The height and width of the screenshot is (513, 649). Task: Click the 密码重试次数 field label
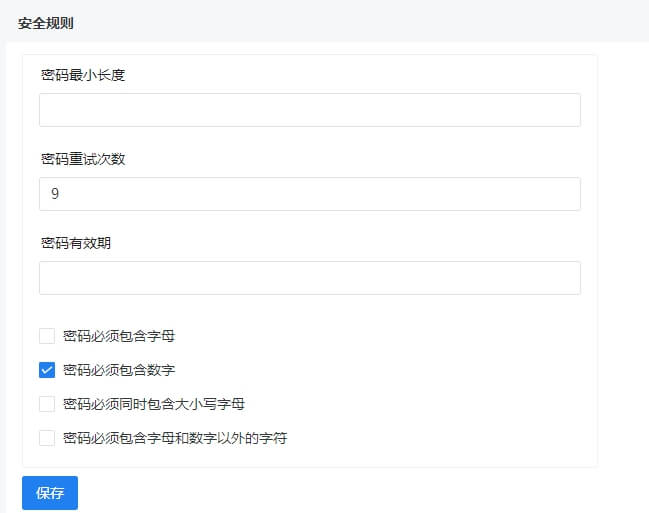(x=83, y=159)
